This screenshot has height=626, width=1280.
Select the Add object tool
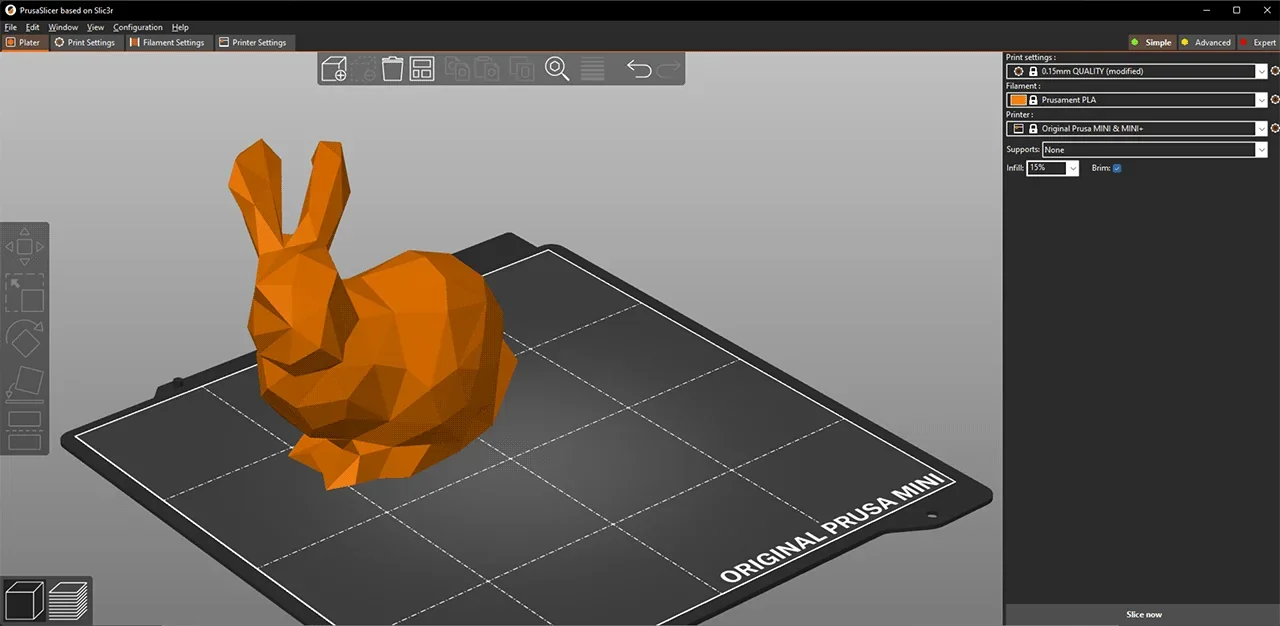pos(334,68)
